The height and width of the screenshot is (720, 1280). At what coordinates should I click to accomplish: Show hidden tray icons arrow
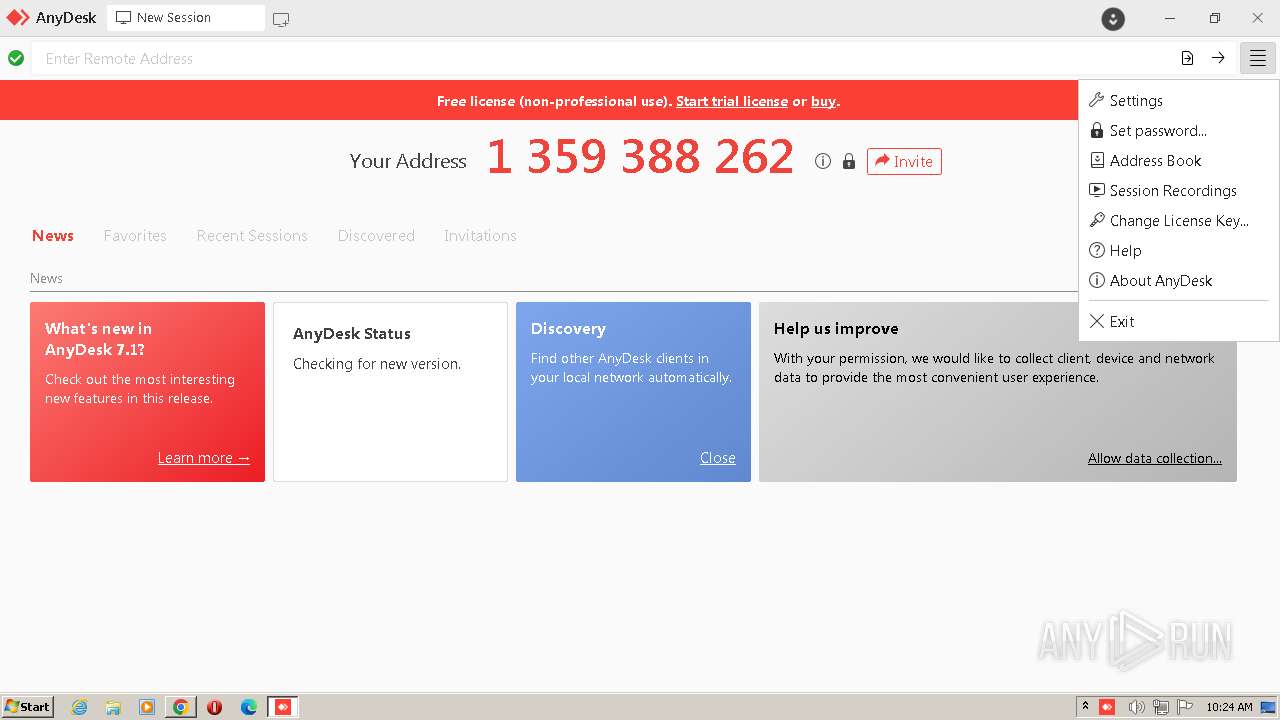pyautogui.click(x=1085, y=707)
